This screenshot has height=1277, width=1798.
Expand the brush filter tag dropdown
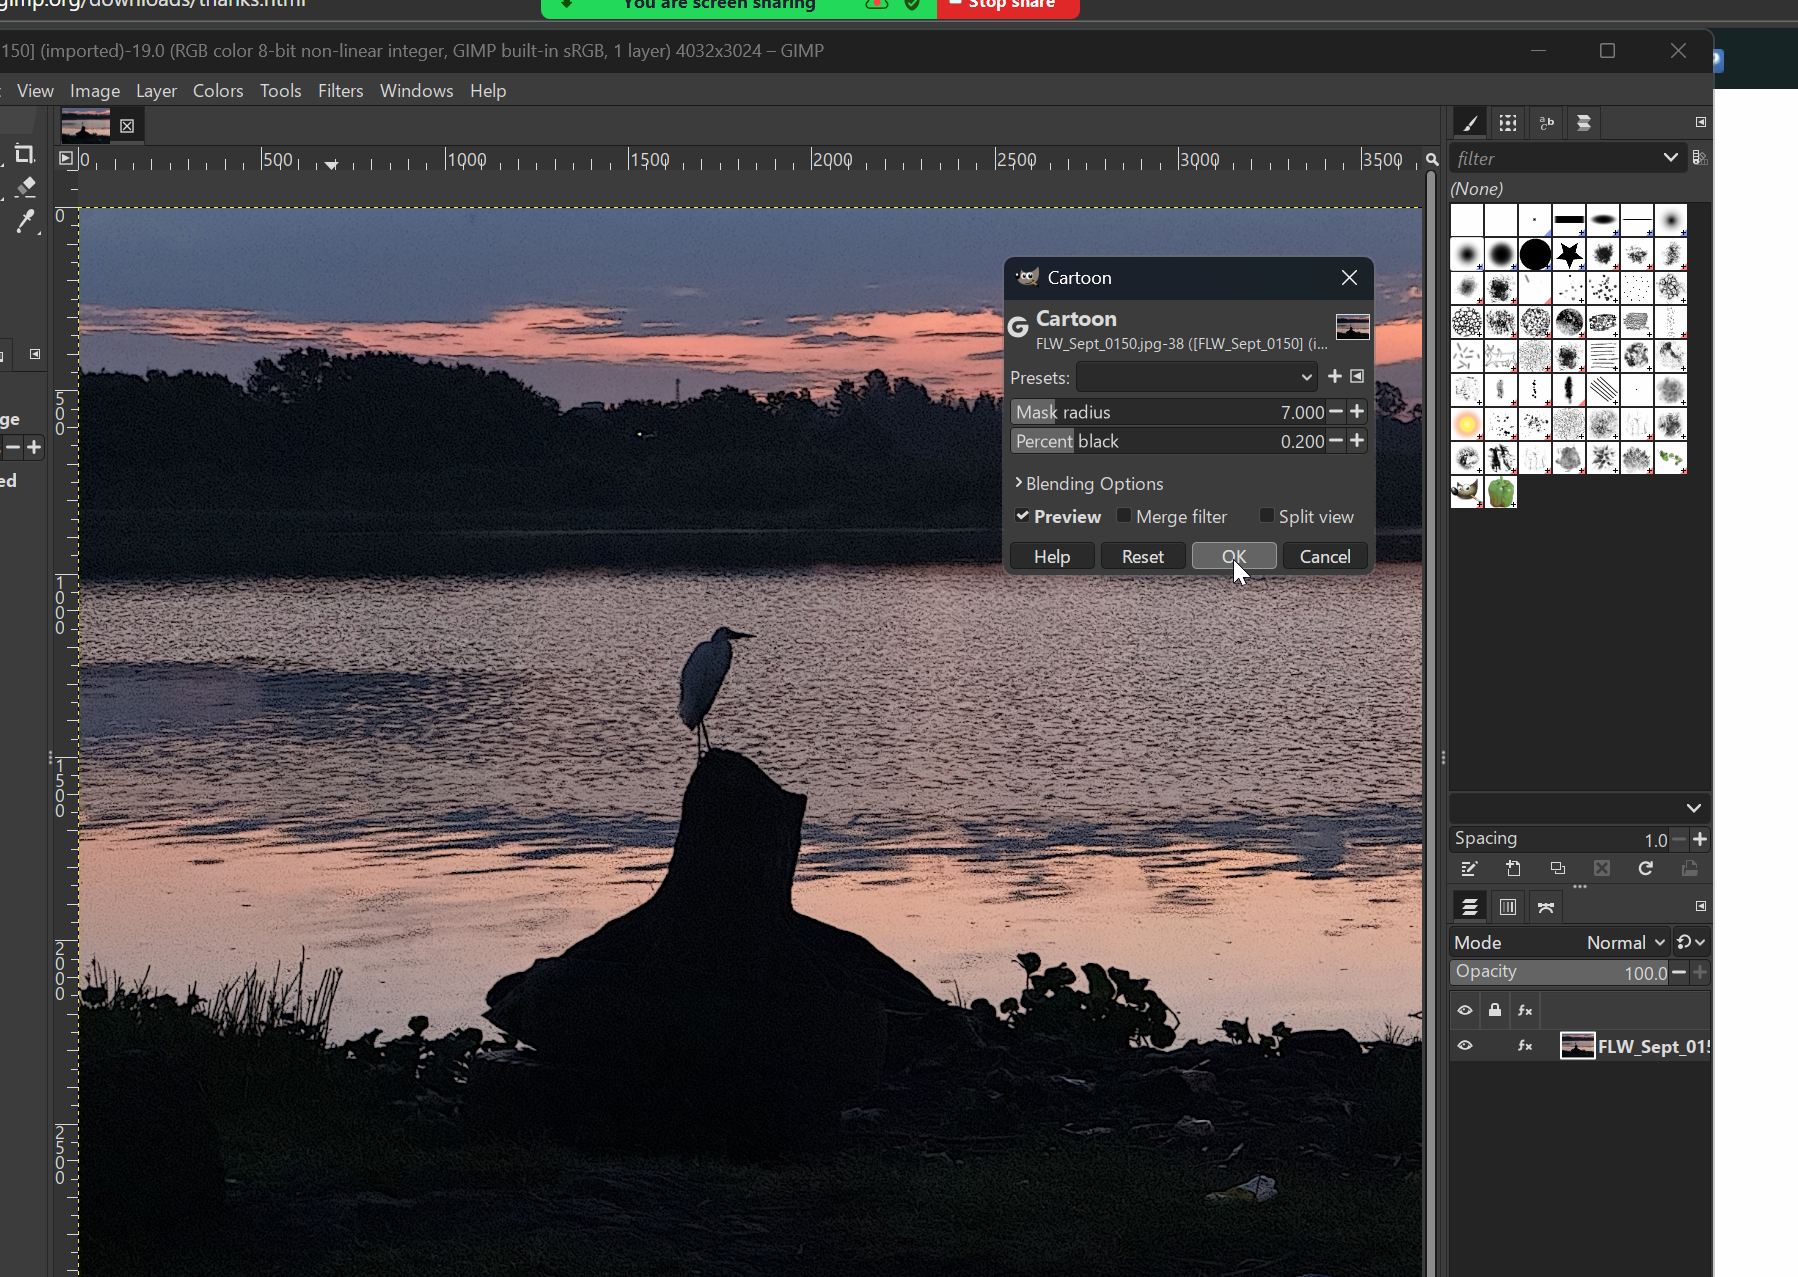pos(1670,158)
